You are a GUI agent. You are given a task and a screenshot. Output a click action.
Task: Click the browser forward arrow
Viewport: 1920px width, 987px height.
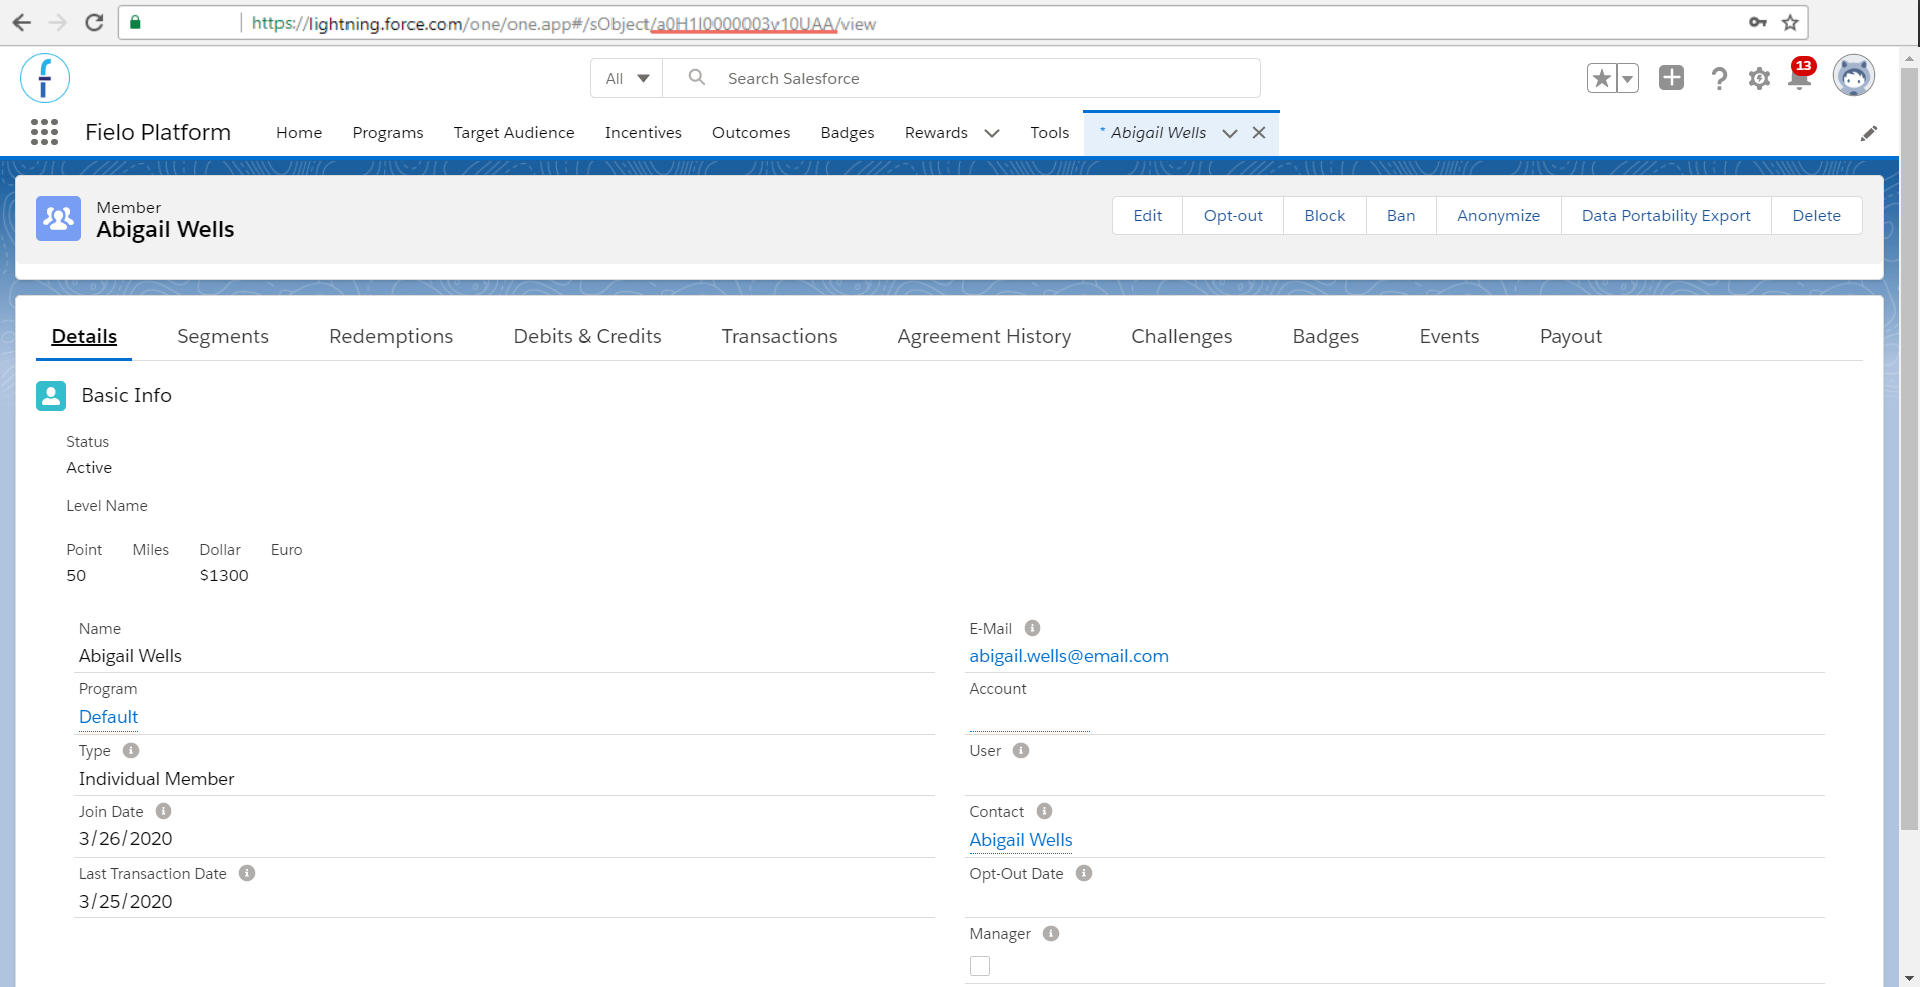click(x=58, y=22)
